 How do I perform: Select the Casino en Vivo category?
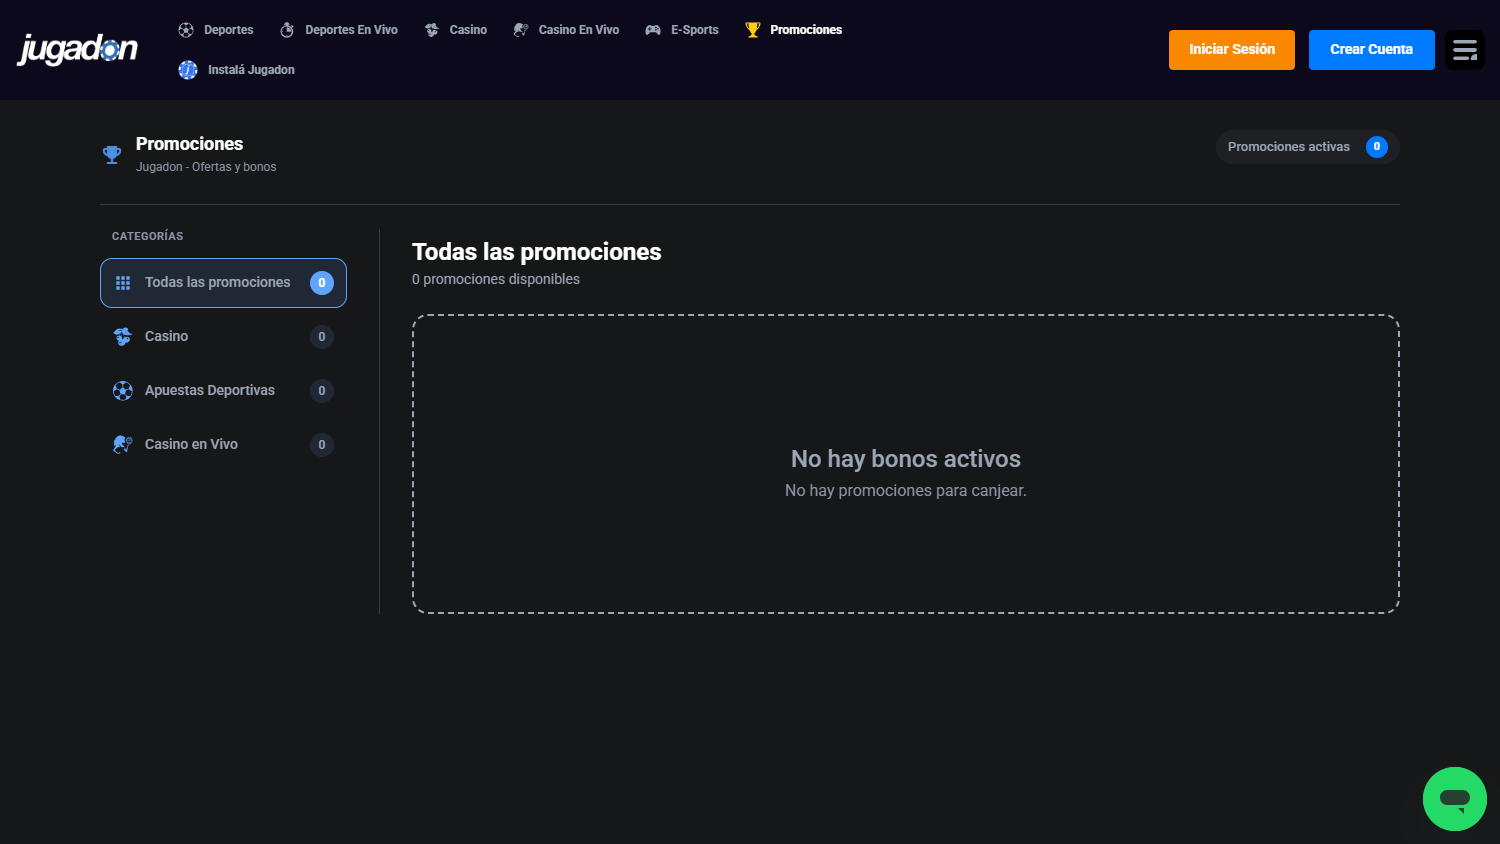click(x=223, y=445)
